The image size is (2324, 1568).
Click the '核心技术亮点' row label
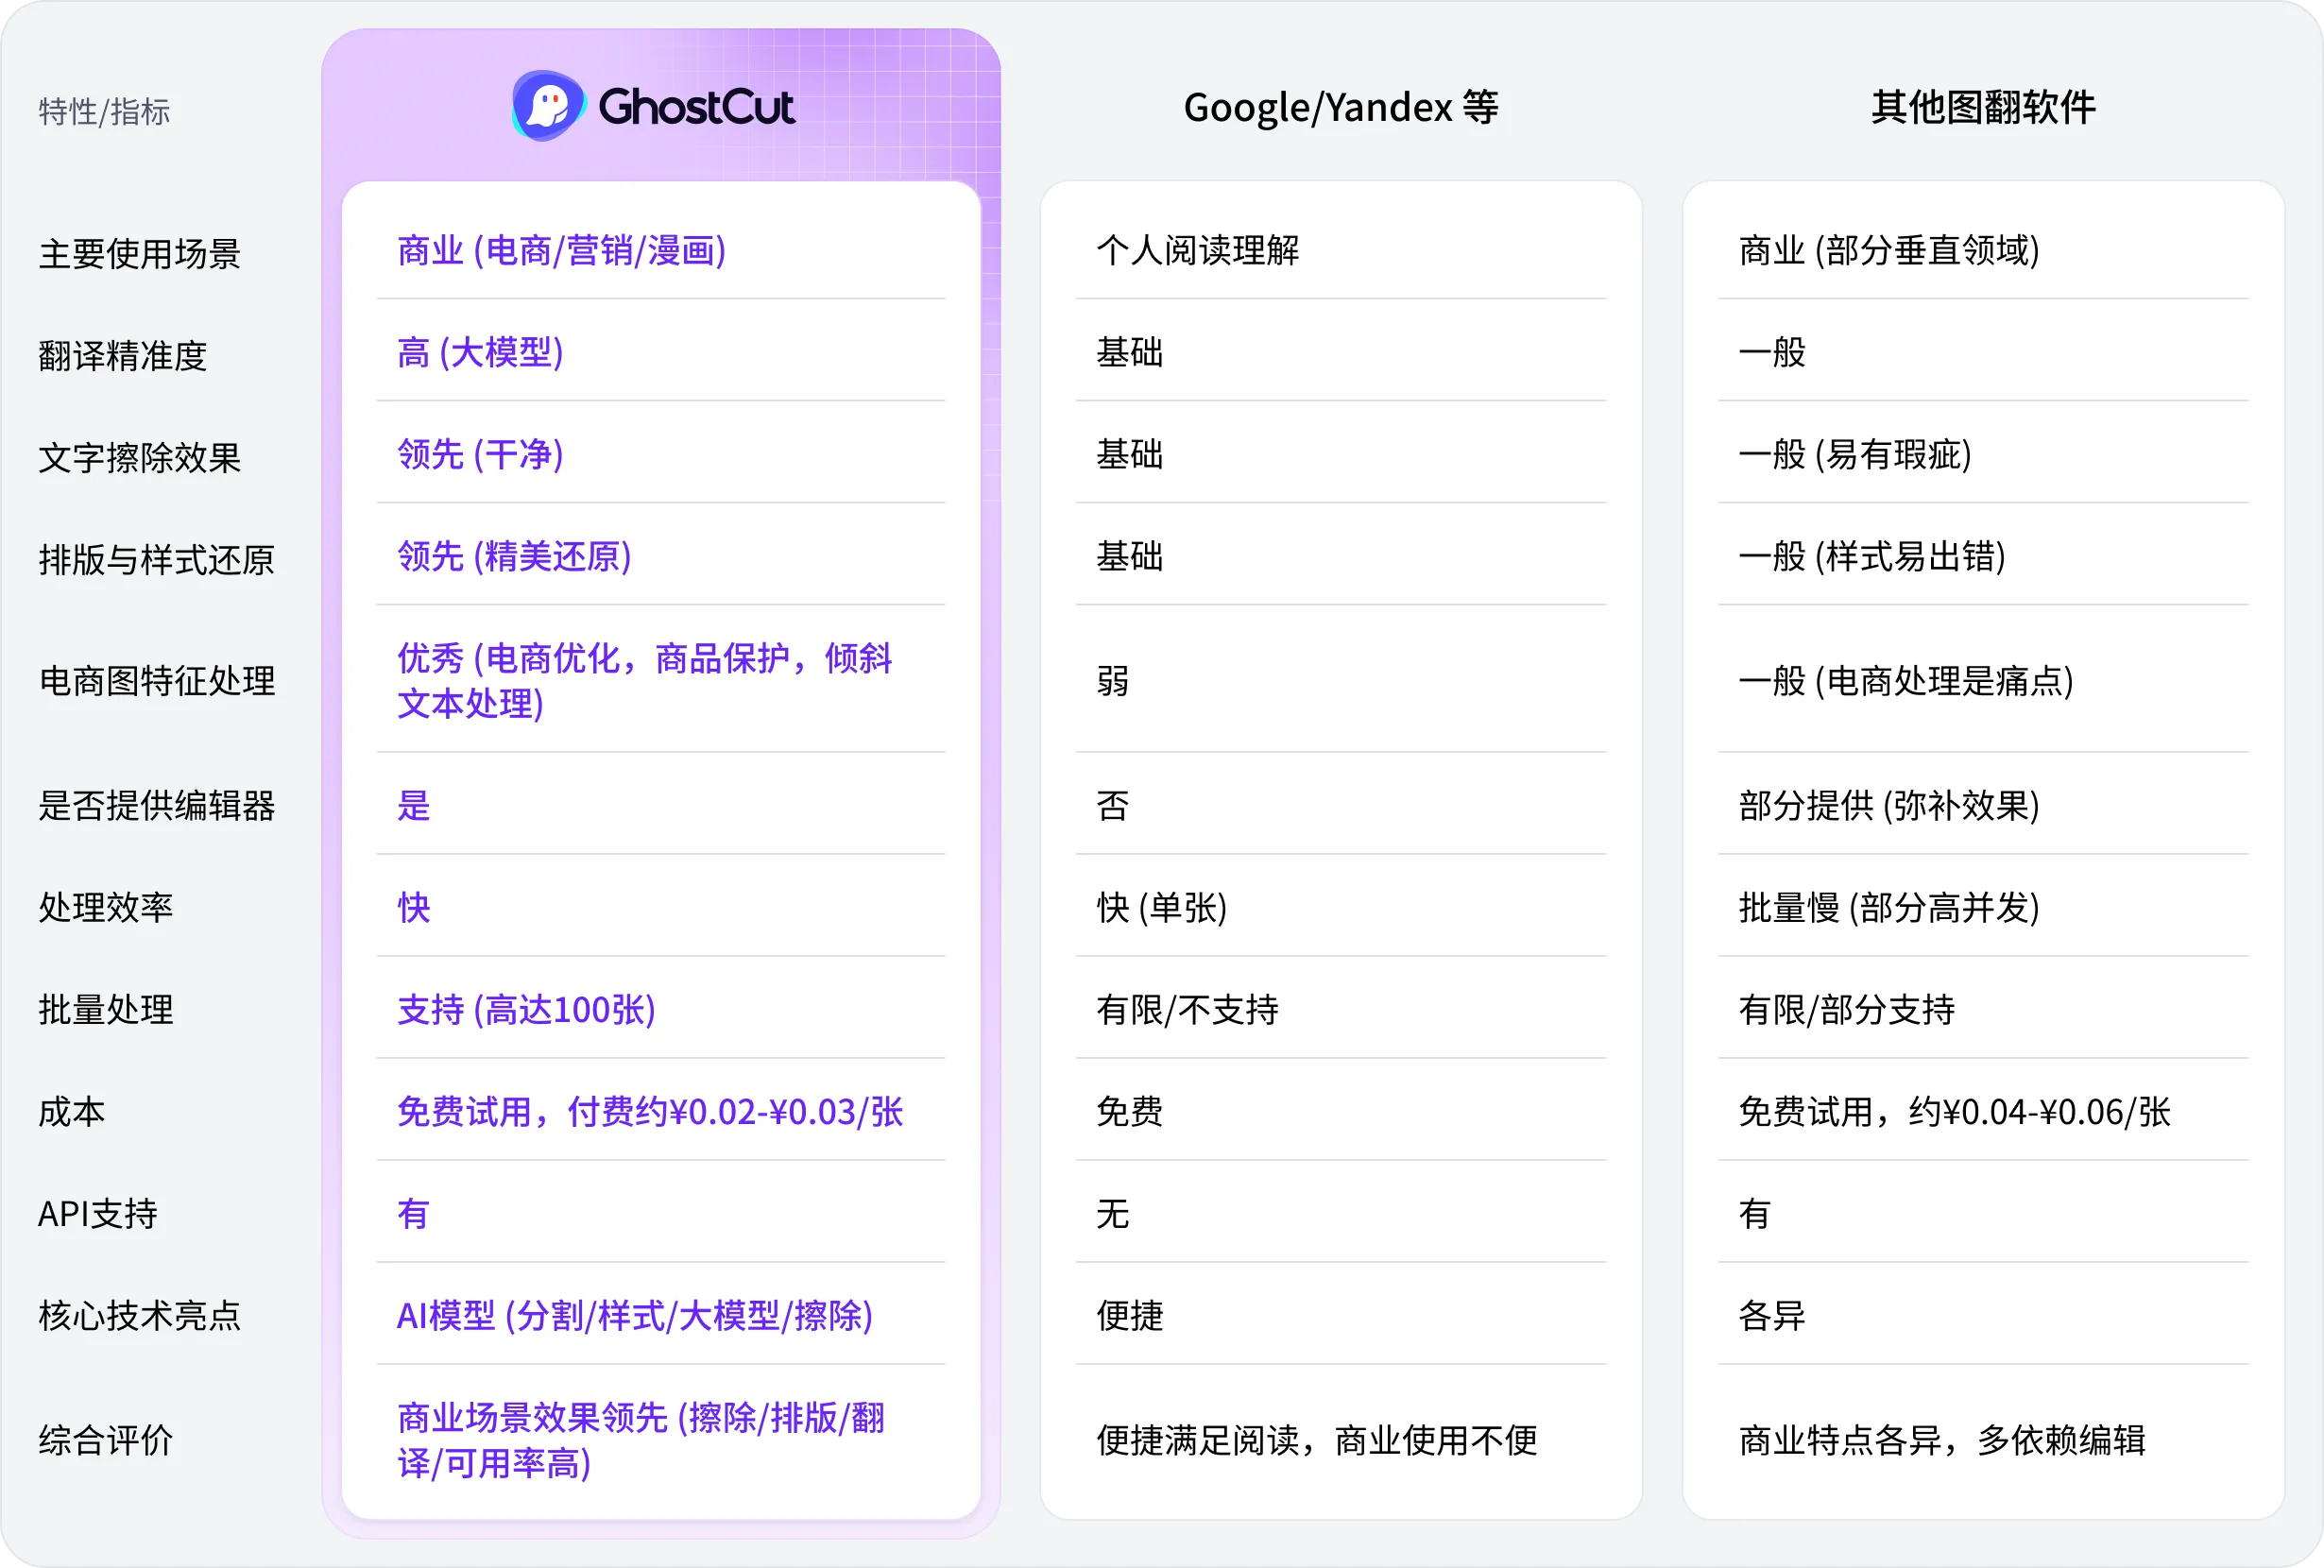click(140, 1316)
